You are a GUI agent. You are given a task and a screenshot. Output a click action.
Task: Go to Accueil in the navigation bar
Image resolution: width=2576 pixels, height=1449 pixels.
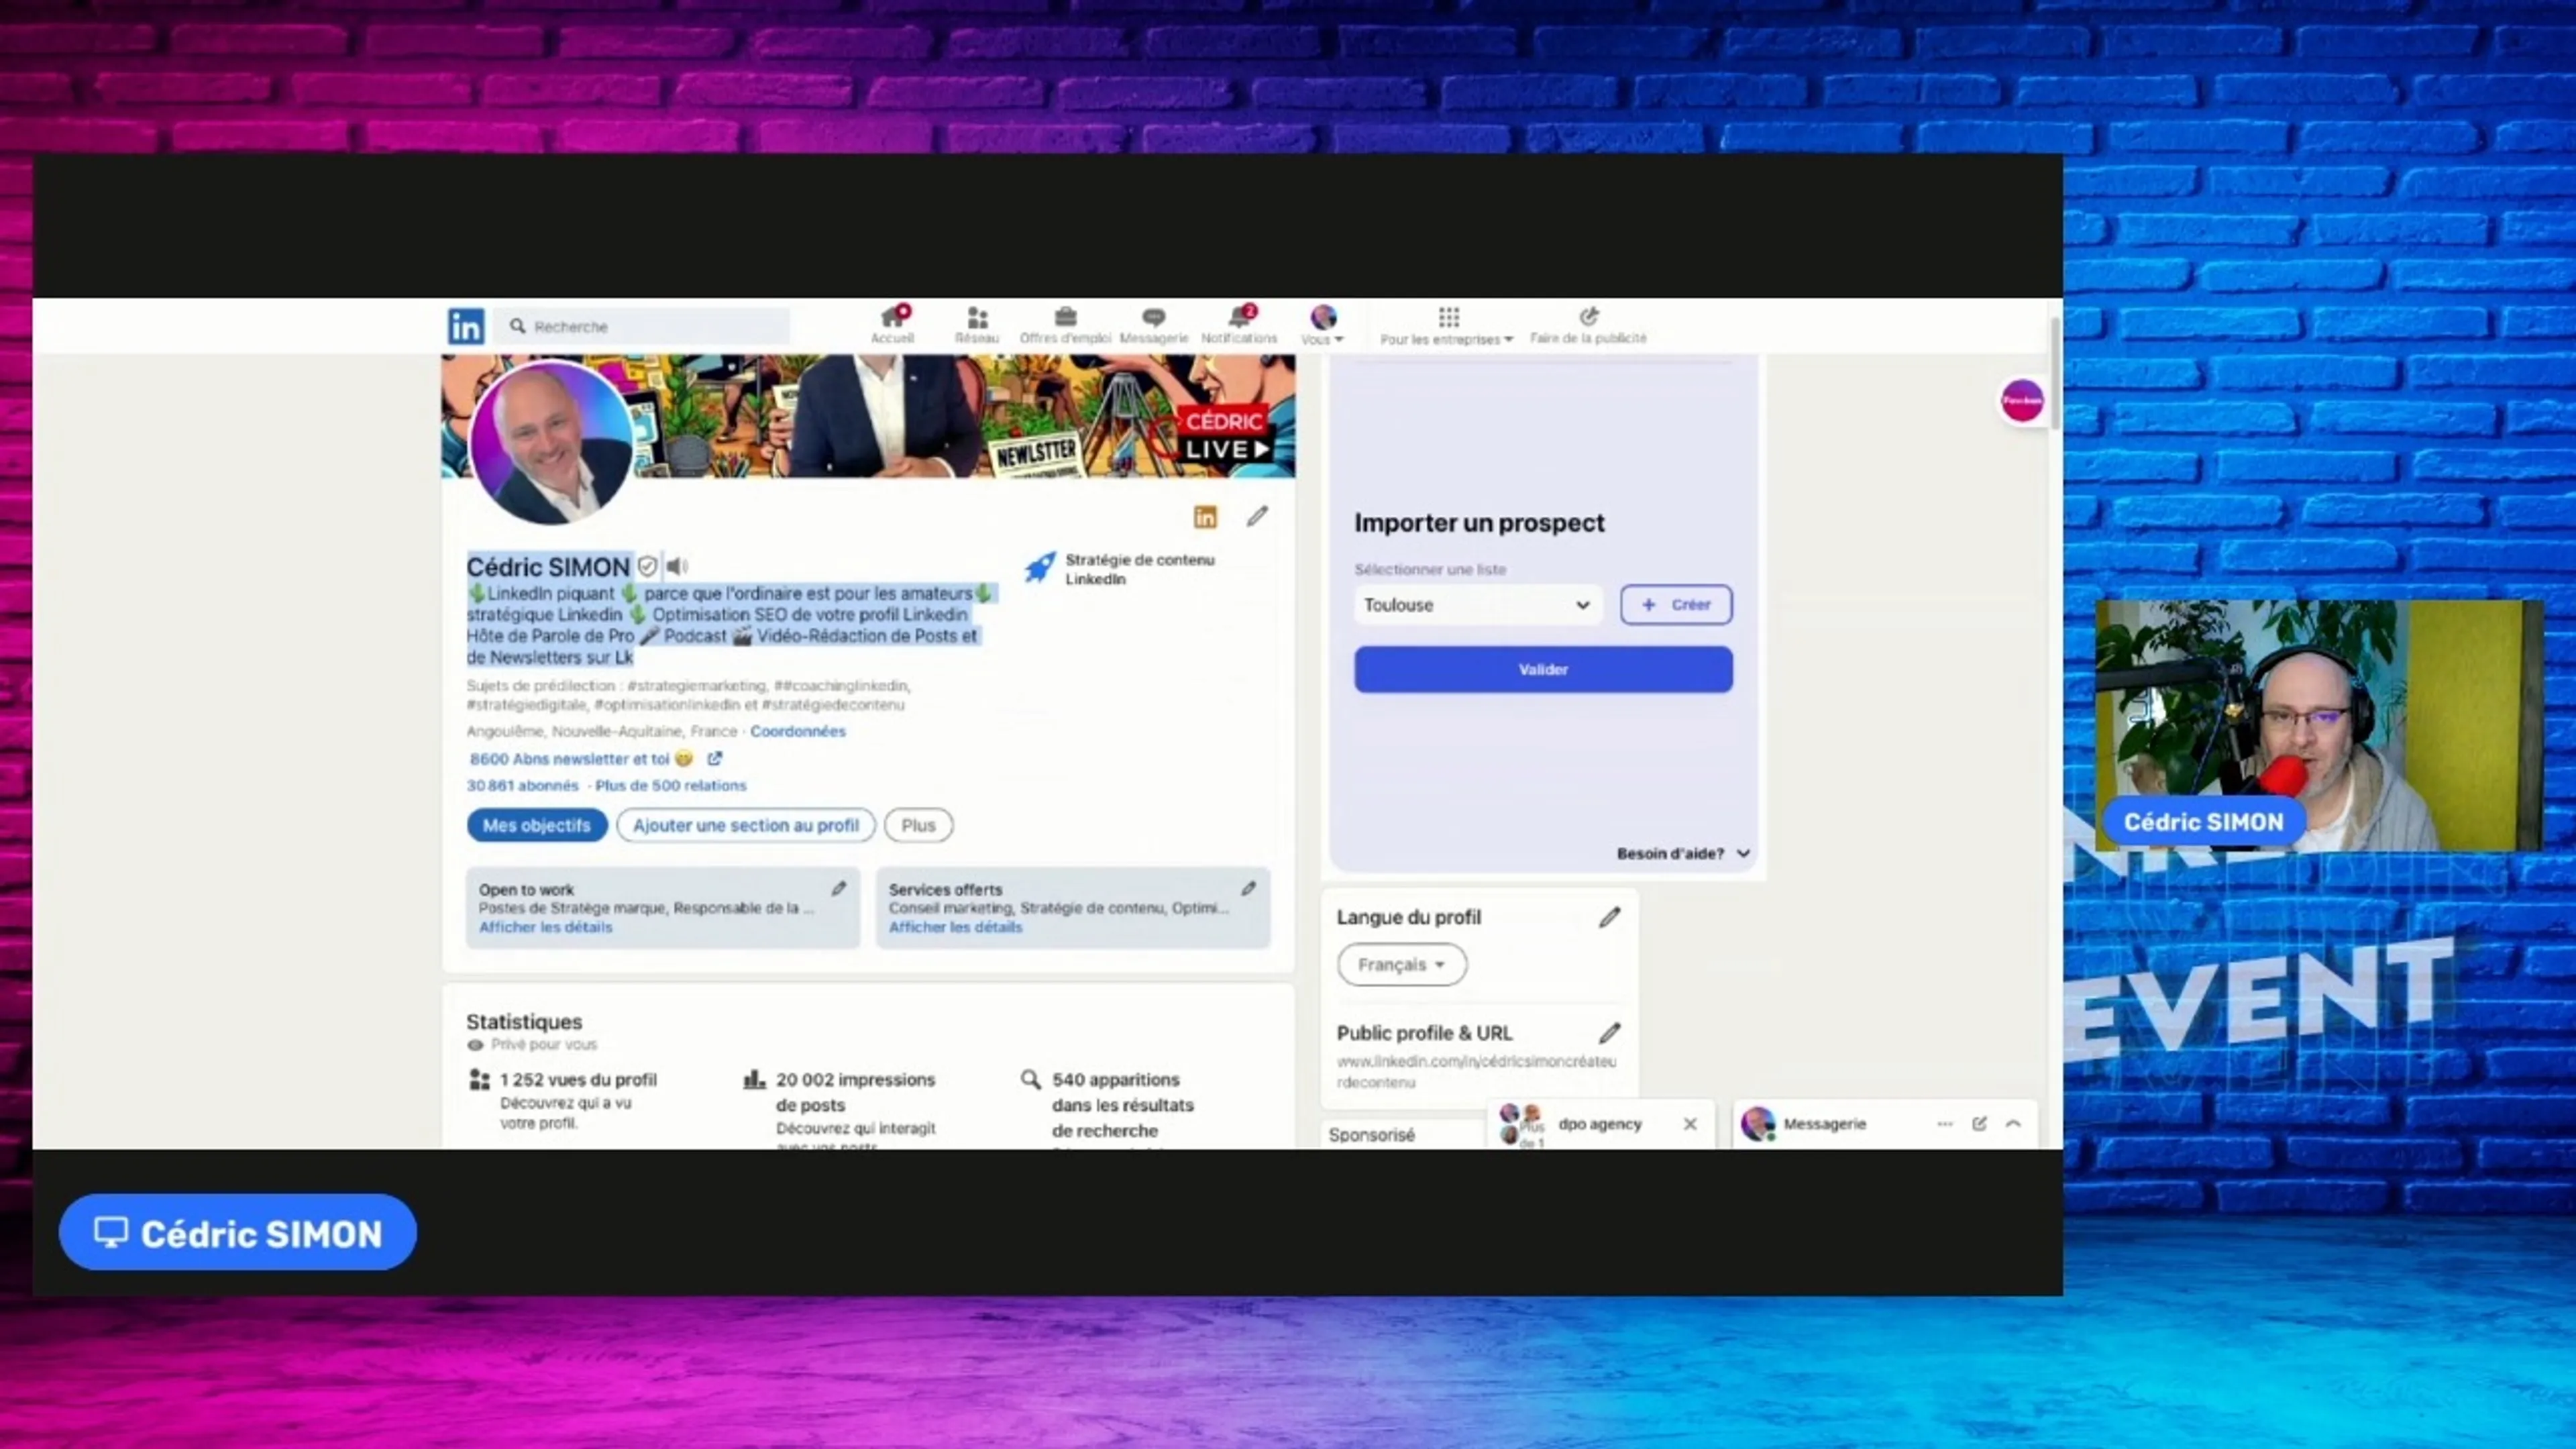click(892, 325)
